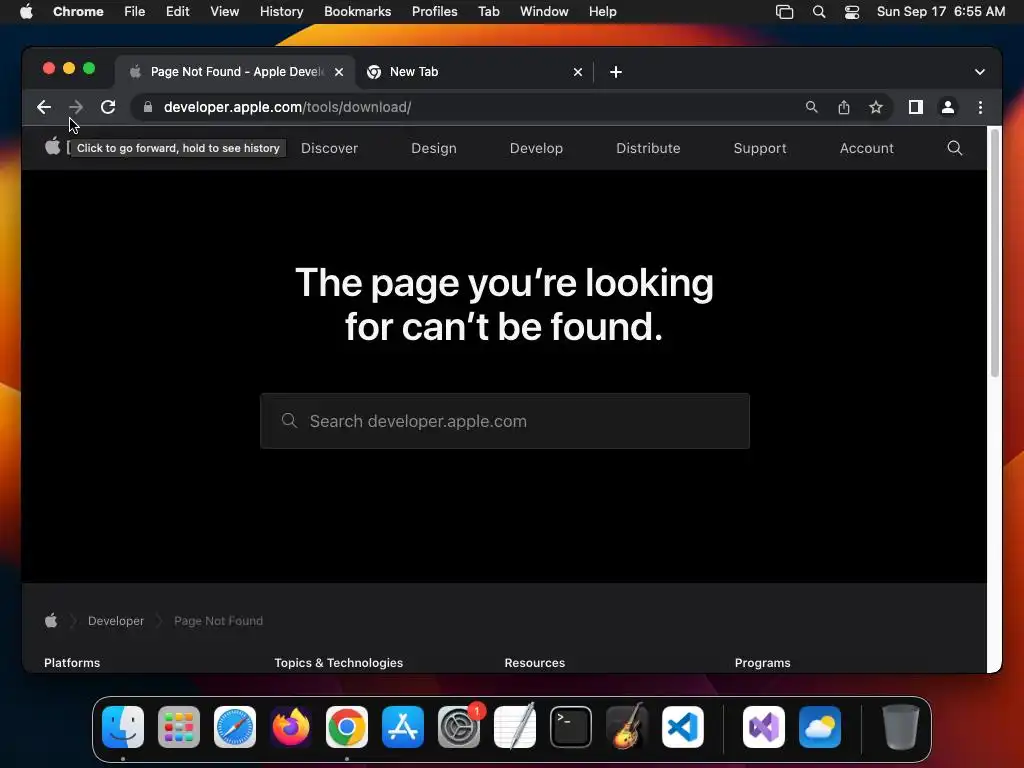Open Finder from the Dock
This screenshot has height=768, width=1024.
123,727
